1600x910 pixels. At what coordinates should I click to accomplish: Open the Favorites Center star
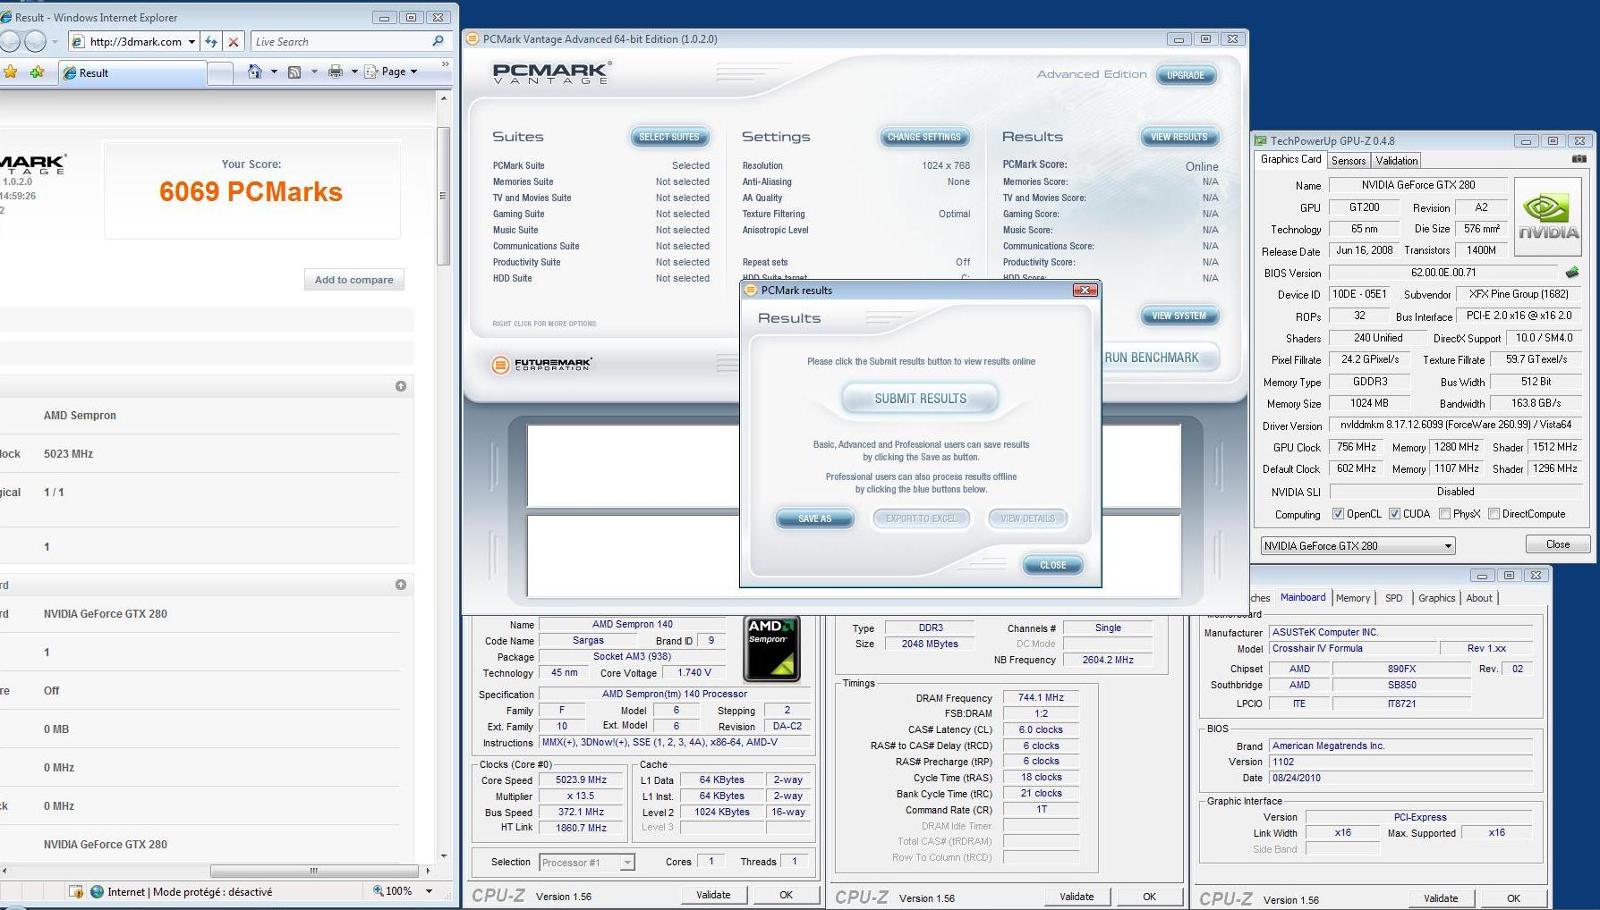(x=11, y=72)
